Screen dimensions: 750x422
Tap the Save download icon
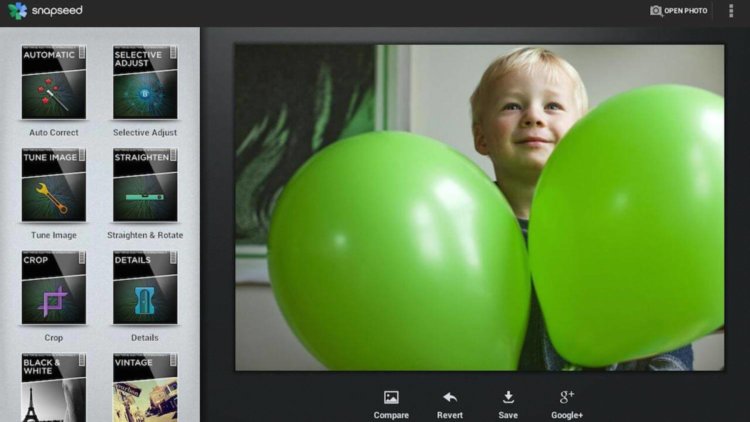coord(508,397)
